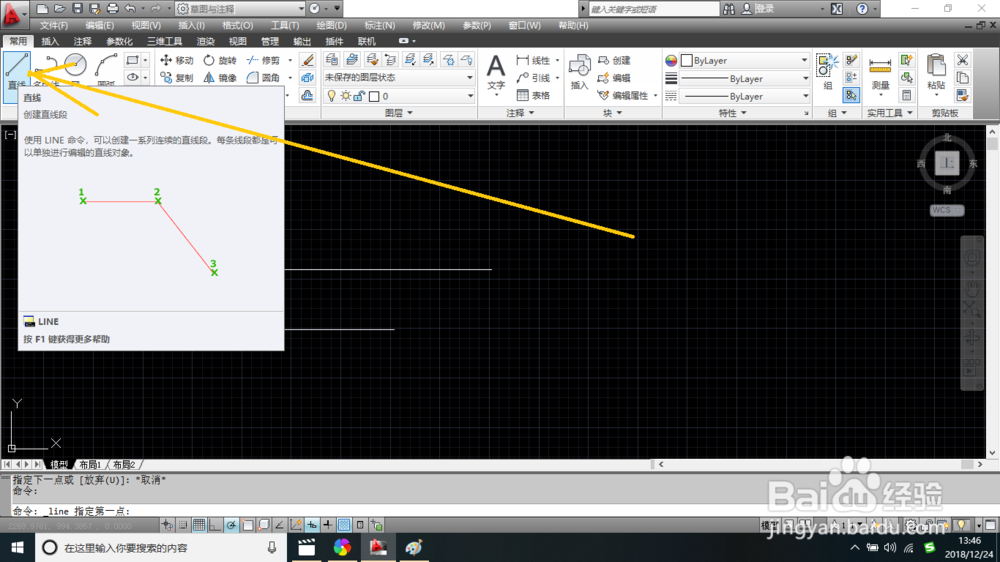The height and width of the screenshot is (562, 1000).
Task: Click the erase pencil icon in the modify panel
Action: pos(307,60)
